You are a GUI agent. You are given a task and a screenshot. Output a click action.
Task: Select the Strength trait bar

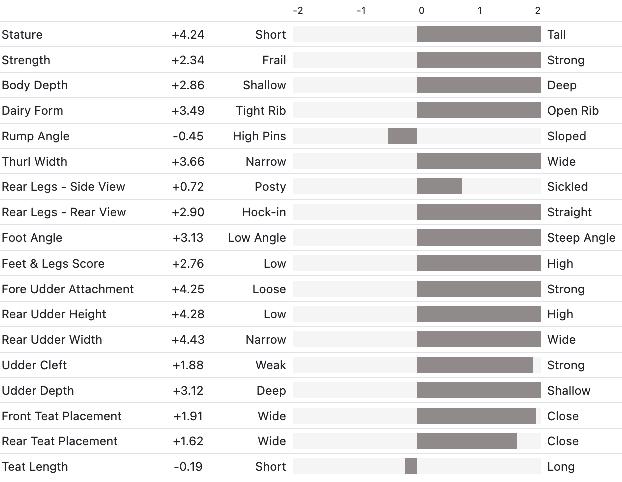click(478, 60)
